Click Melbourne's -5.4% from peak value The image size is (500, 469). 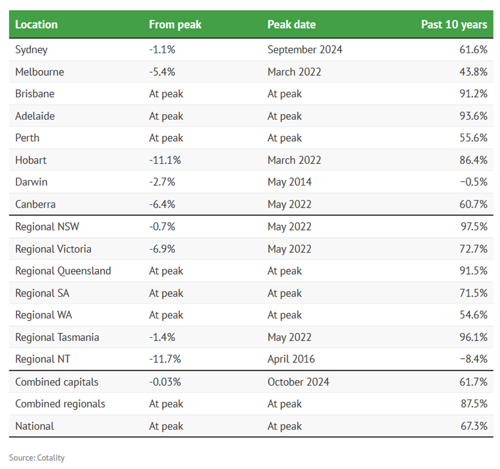click(162, 72)
